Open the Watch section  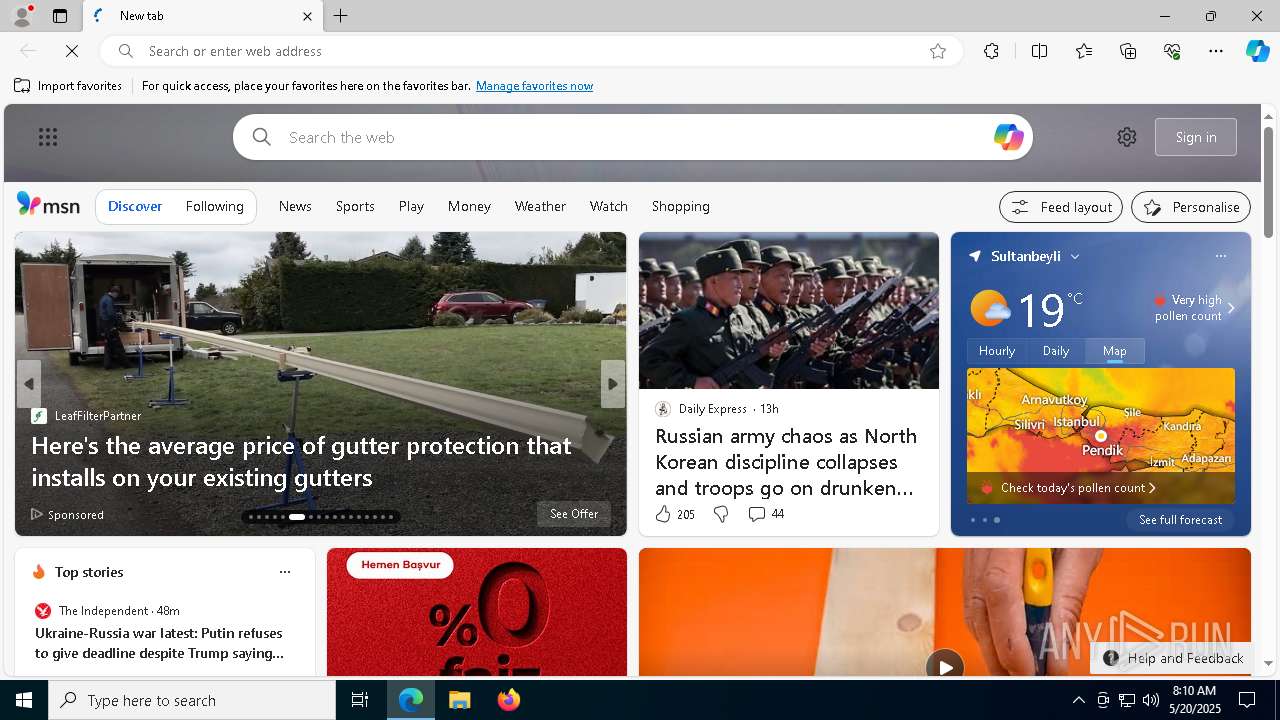coord(608,206)
